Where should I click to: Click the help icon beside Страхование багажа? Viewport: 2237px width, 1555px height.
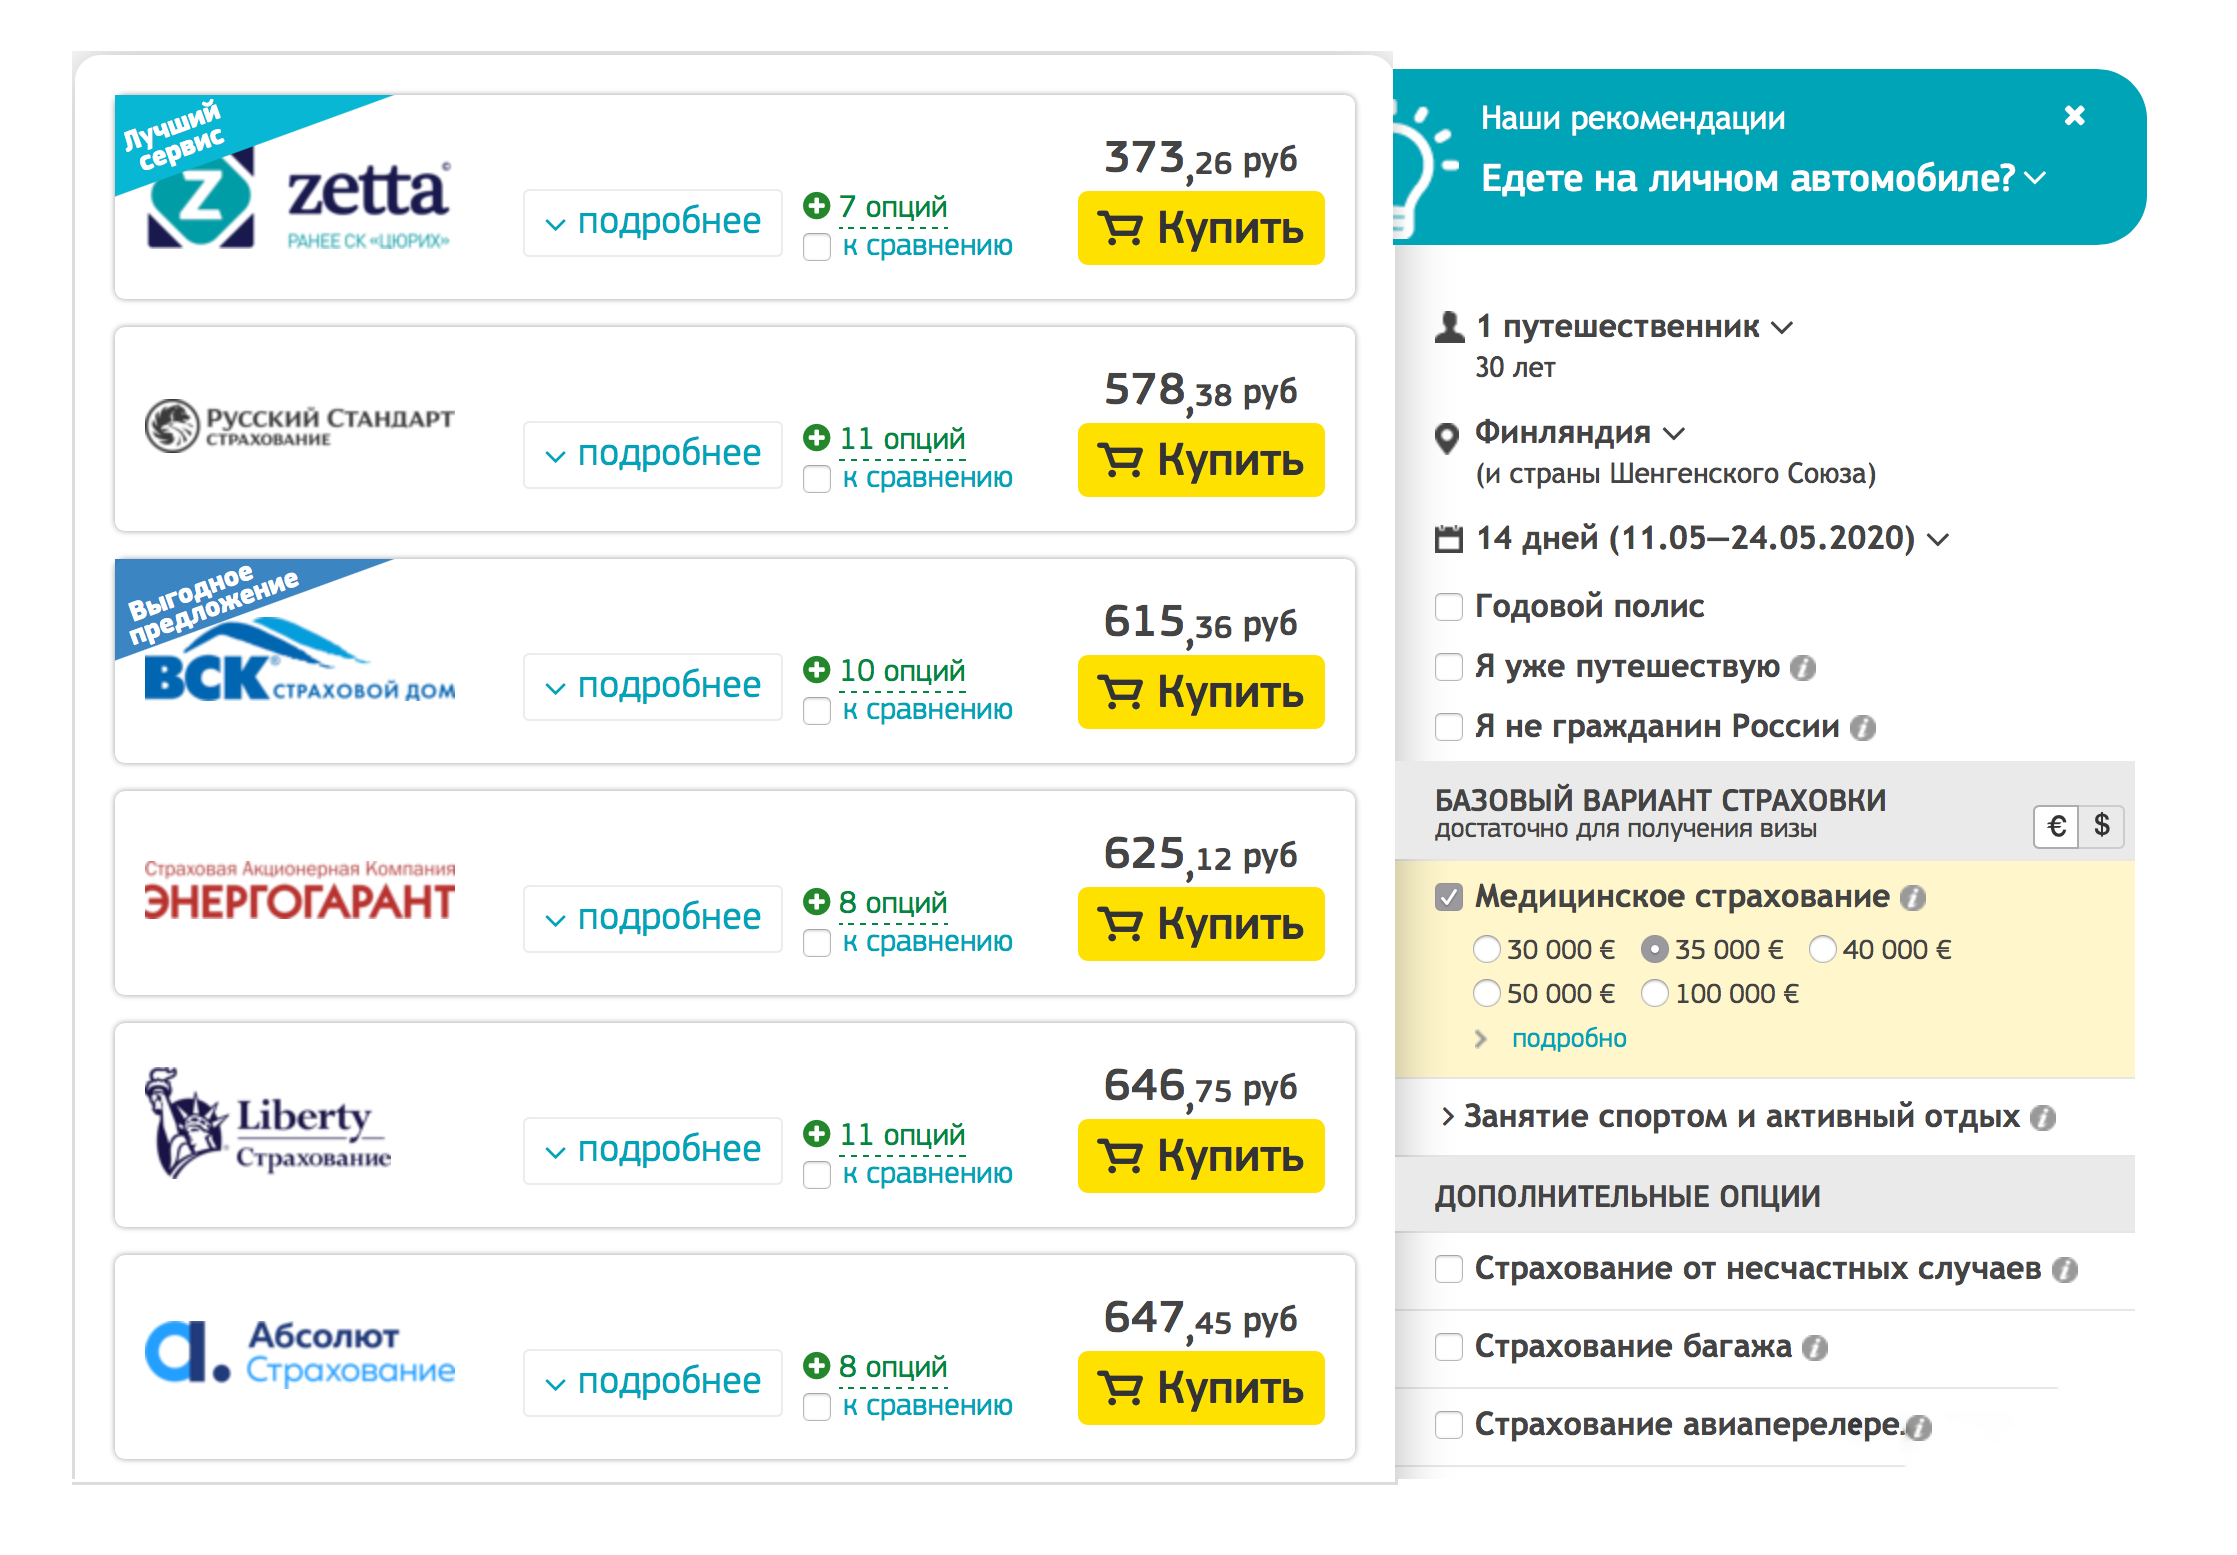point(1814,1348)
